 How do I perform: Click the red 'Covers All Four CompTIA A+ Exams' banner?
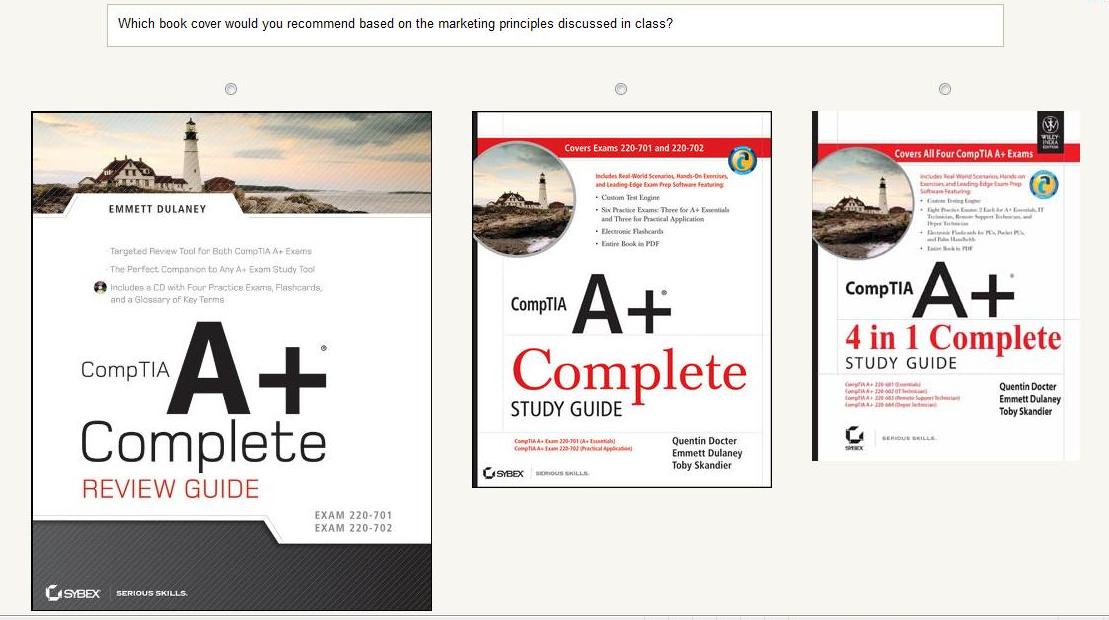pos(963,154)
